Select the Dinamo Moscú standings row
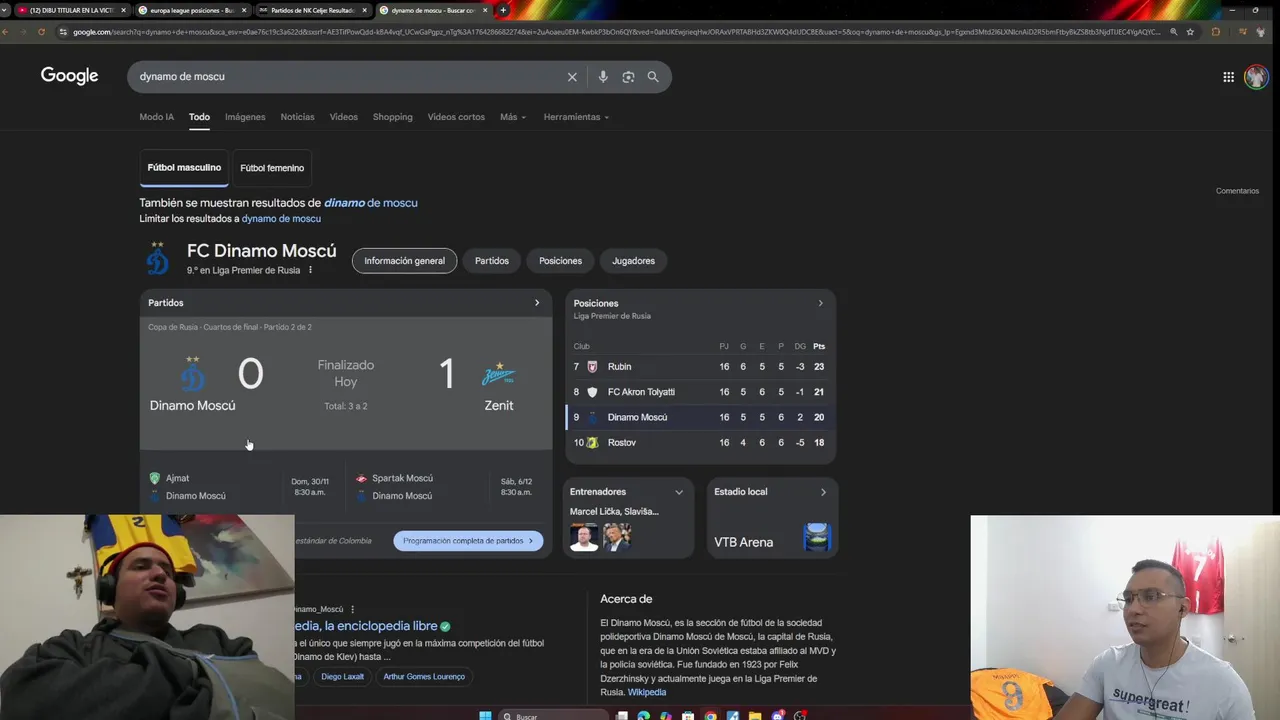 pyautogui.click(x=700, y=417)
